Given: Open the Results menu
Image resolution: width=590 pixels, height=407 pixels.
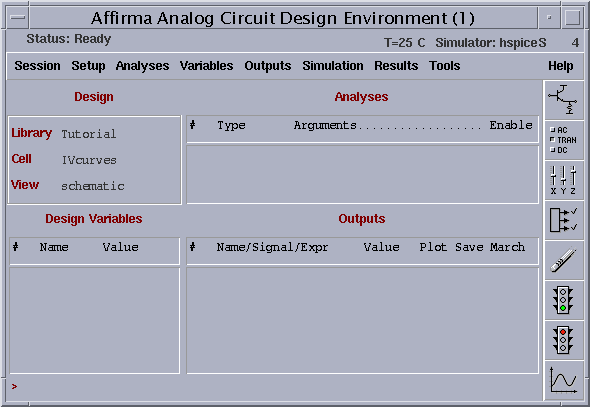Looking at the screenshot, I should pyautogui.click(x=396, y=66).
